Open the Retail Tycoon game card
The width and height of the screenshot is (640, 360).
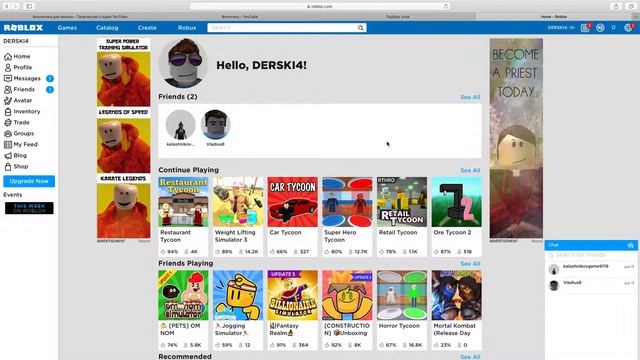pyautogui.click(x=402, y=216)
